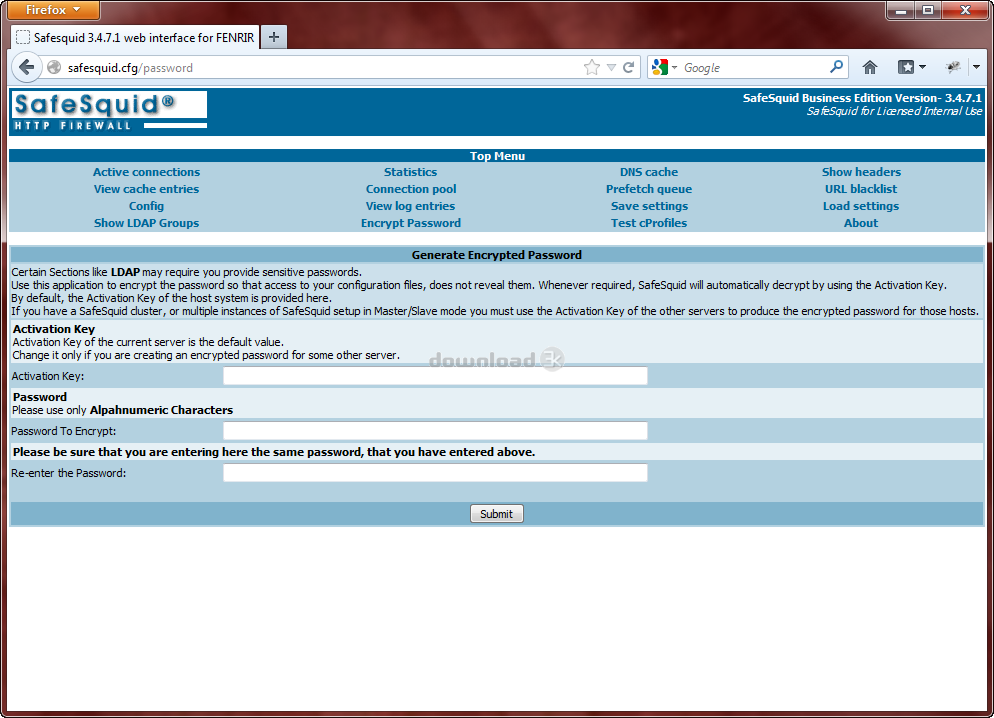The width and height of the screenshot is (994, 718).
Task: Open the Statistics page
Action: [x=410, y=172]
